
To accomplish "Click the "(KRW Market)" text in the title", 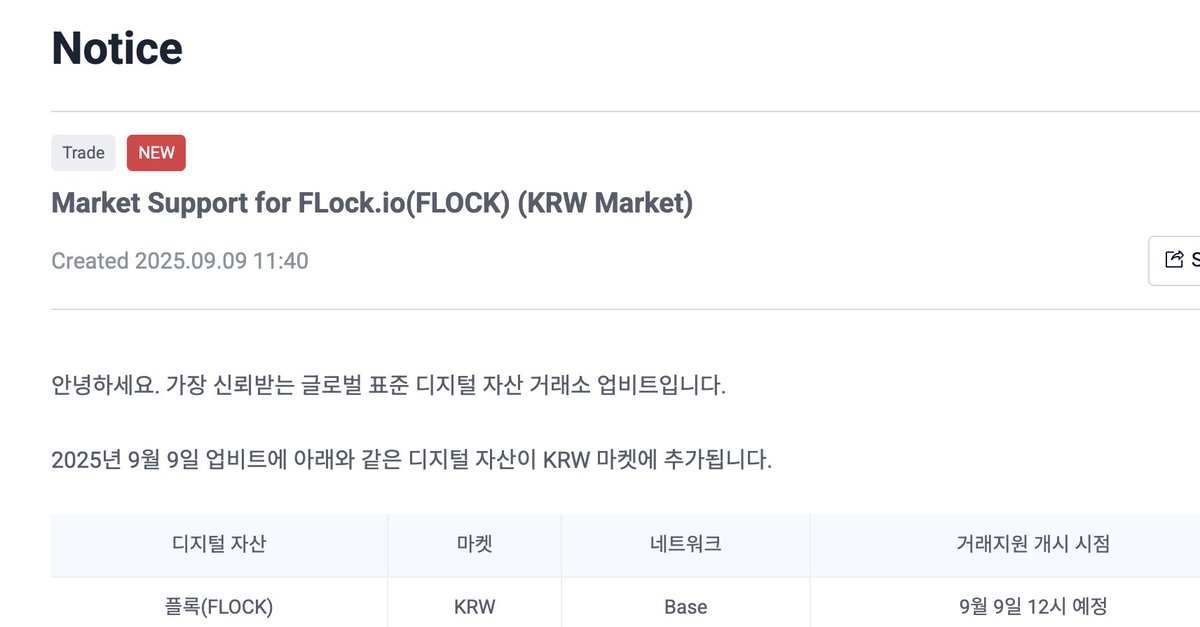I will coord(605,203).
